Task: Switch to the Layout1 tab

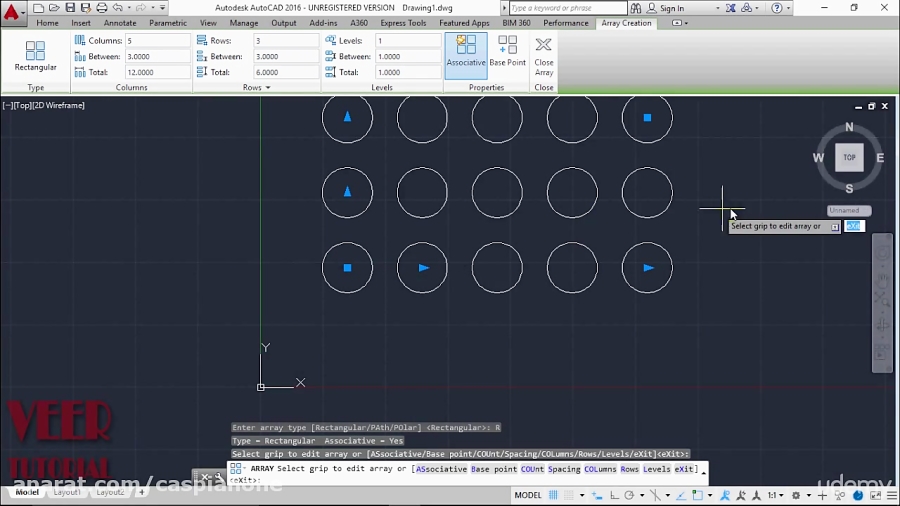Action: tap(67, 492)
